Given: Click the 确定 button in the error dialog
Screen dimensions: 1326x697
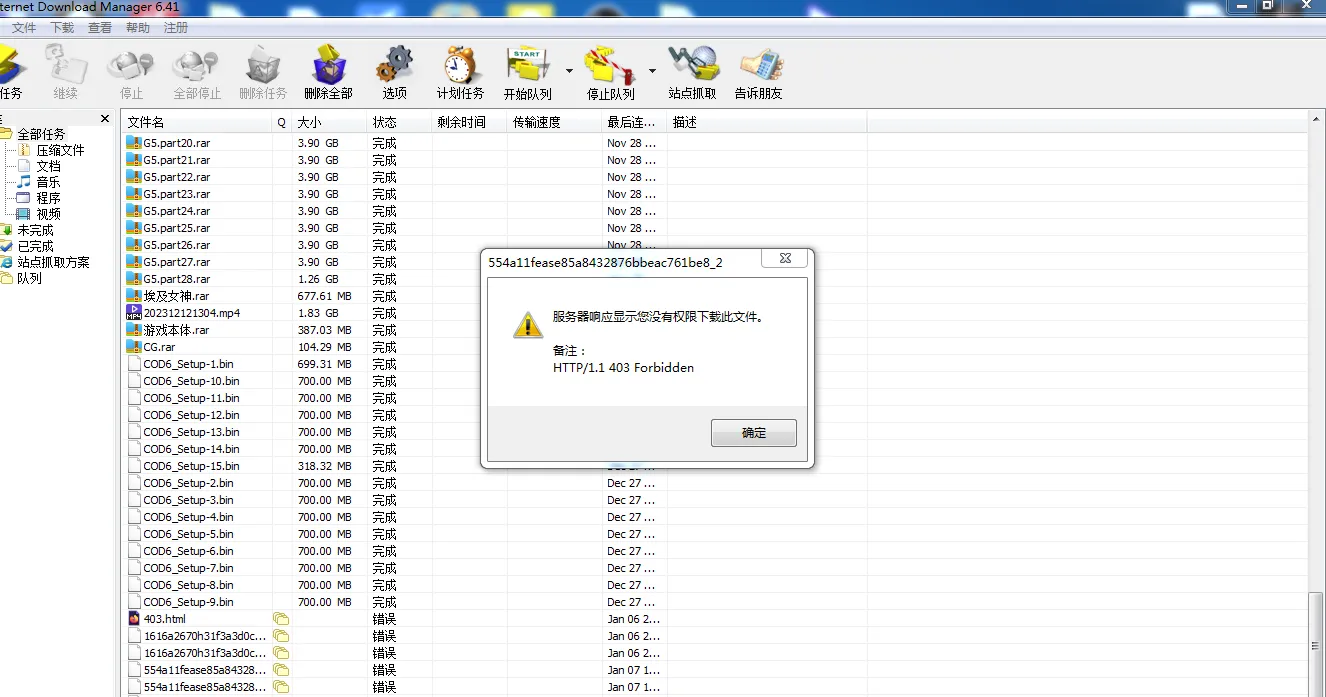Looking at the screenshot, I should click(x=753, y=432).
